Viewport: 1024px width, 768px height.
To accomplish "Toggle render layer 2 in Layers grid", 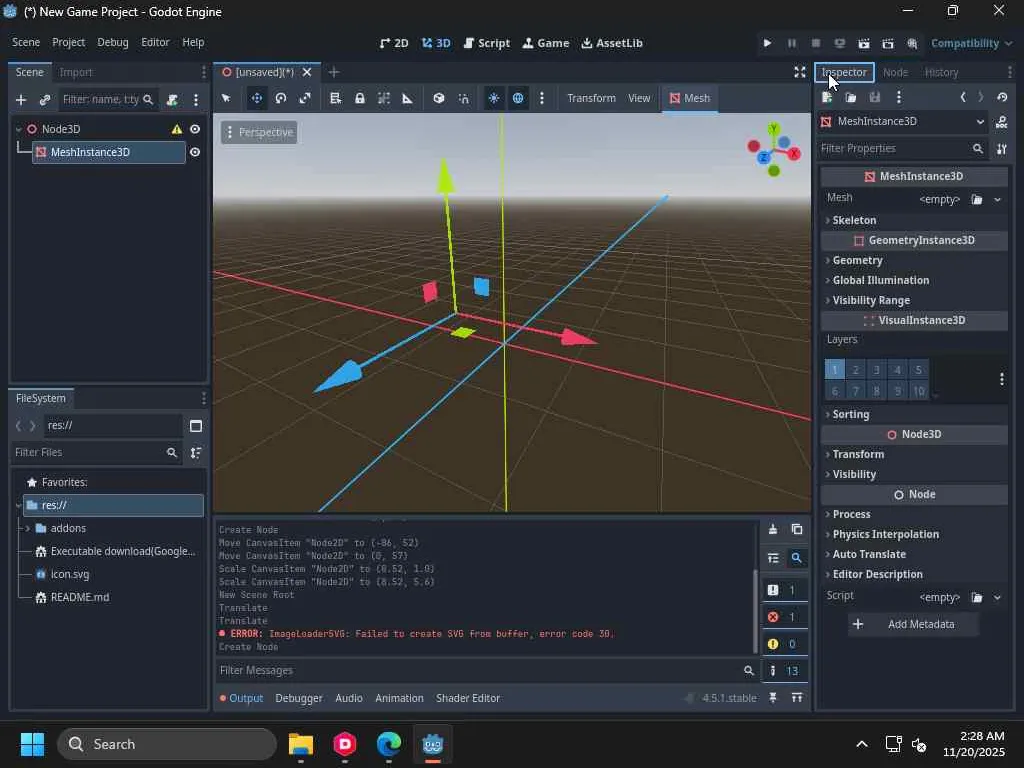I will coord(855,370).
